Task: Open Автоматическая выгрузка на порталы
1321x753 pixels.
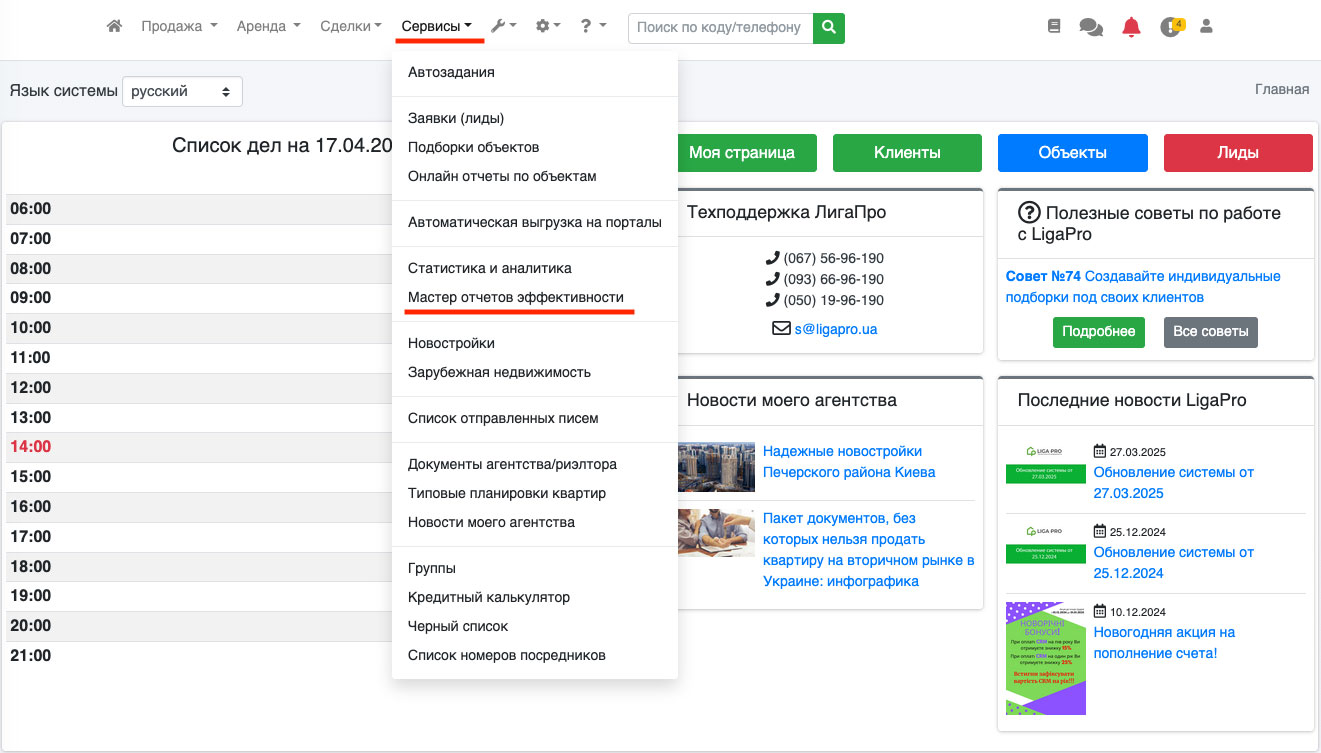Action: (x=534, y=222)
